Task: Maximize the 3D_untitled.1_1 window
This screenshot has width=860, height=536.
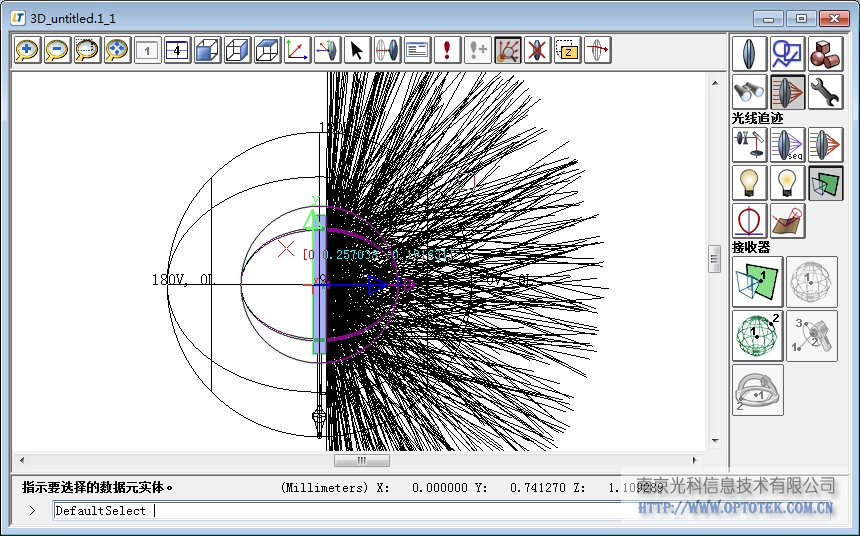Action: point(801,19)
